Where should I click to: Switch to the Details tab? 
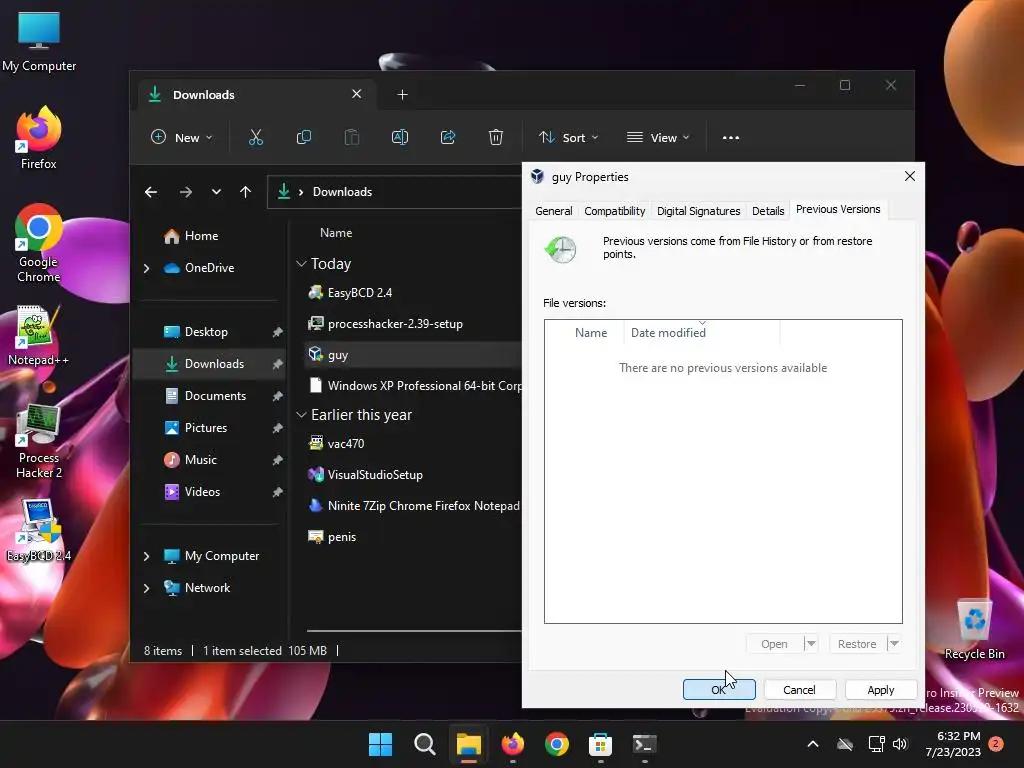(768, 211)
